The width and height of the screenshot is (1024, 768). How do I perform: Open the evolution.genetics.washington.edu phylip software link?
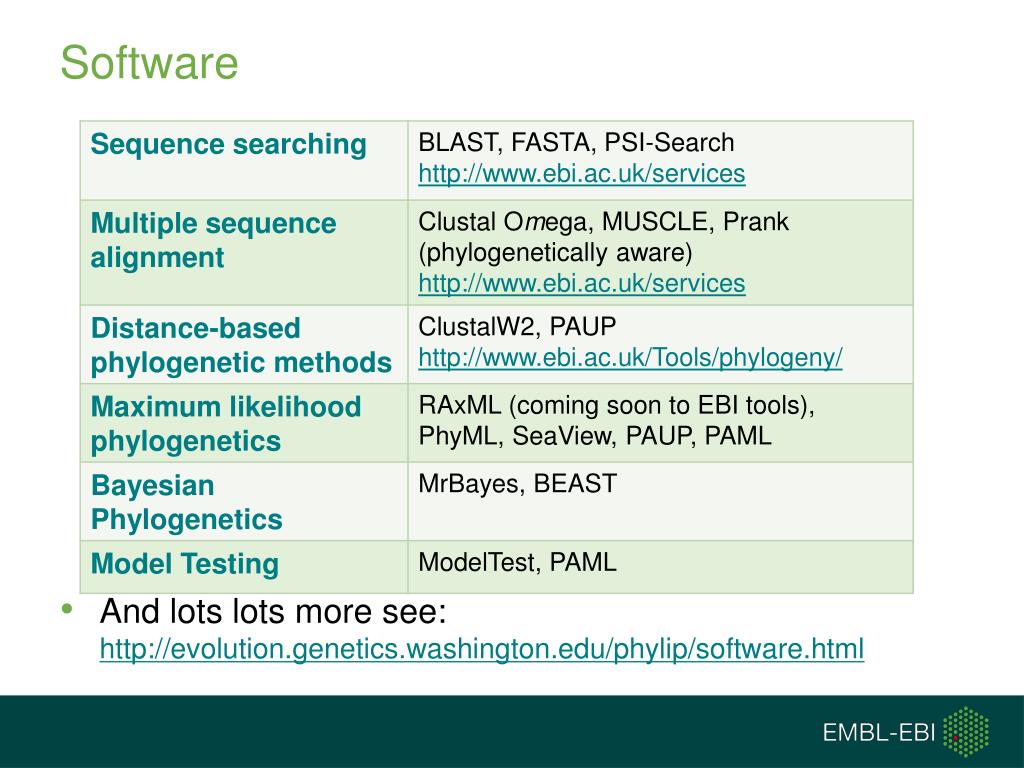pyautogui.click(x=482, y=649)
